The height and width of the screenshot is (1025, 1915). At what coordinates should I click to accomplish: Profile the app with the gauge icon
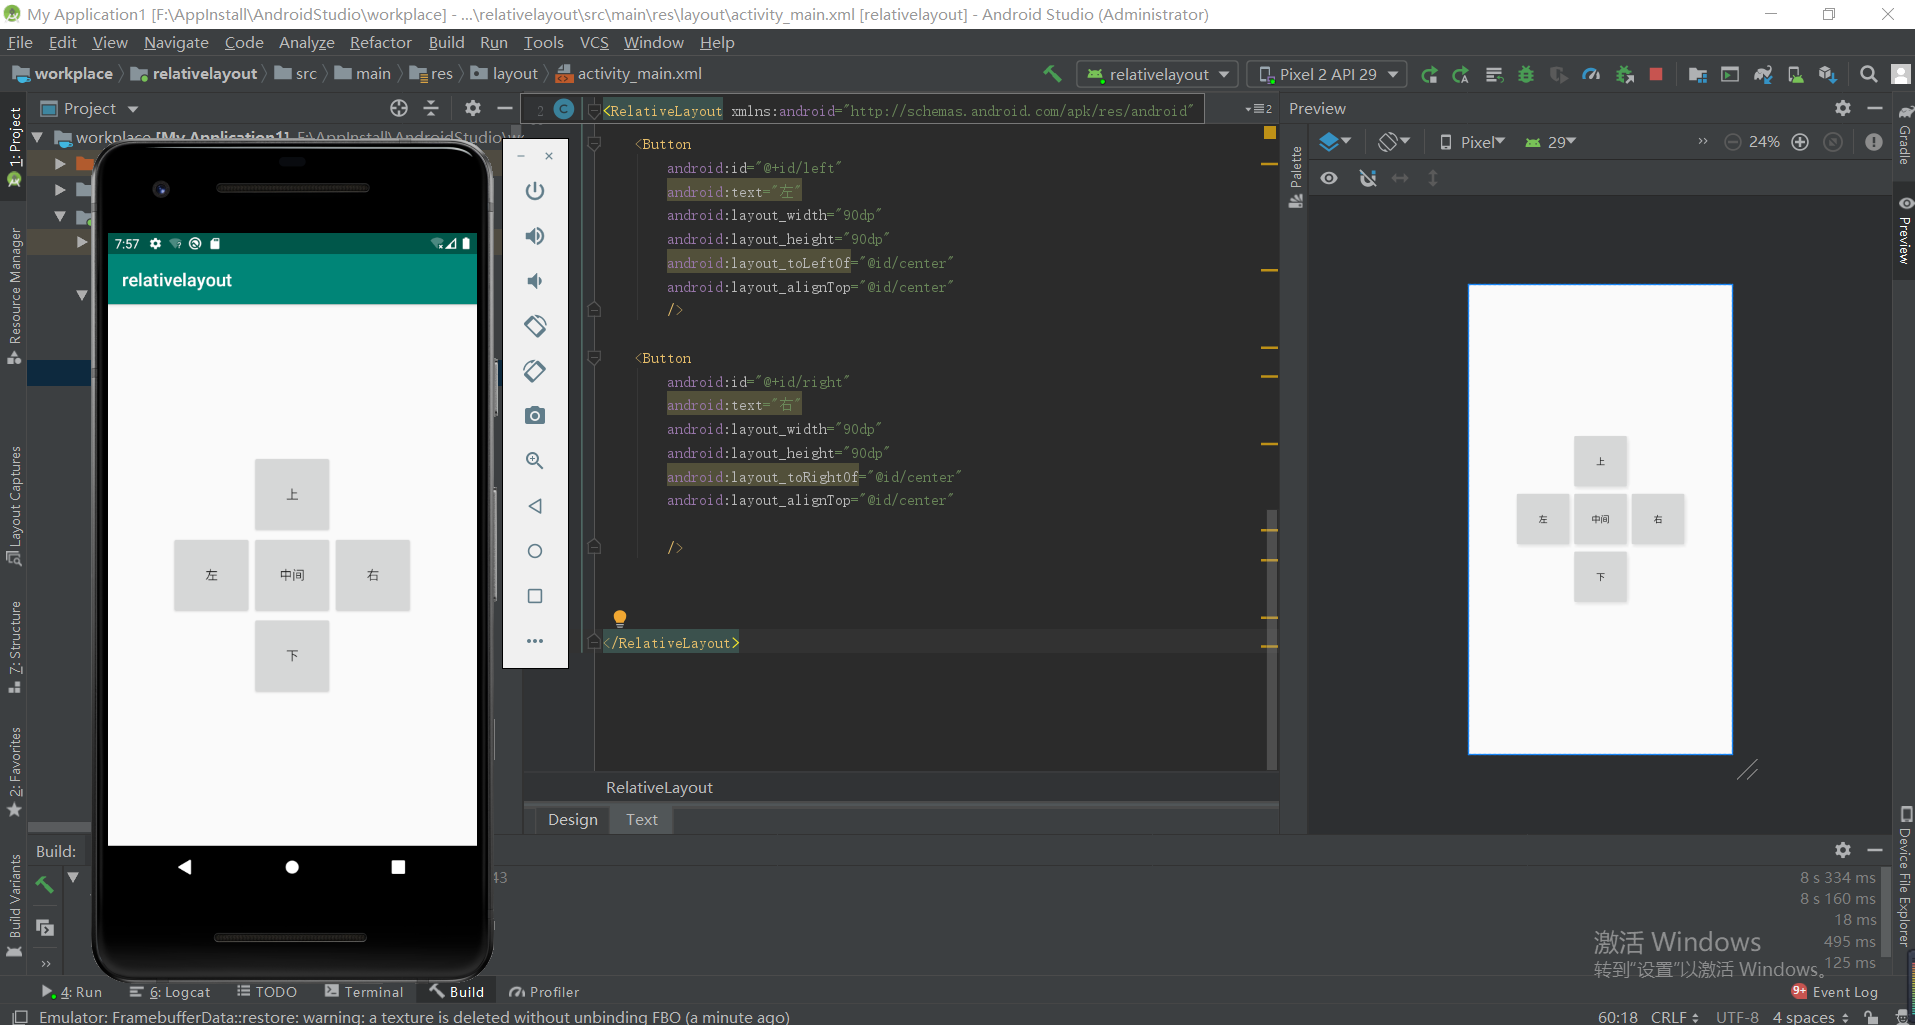(x=1592, y=74)
